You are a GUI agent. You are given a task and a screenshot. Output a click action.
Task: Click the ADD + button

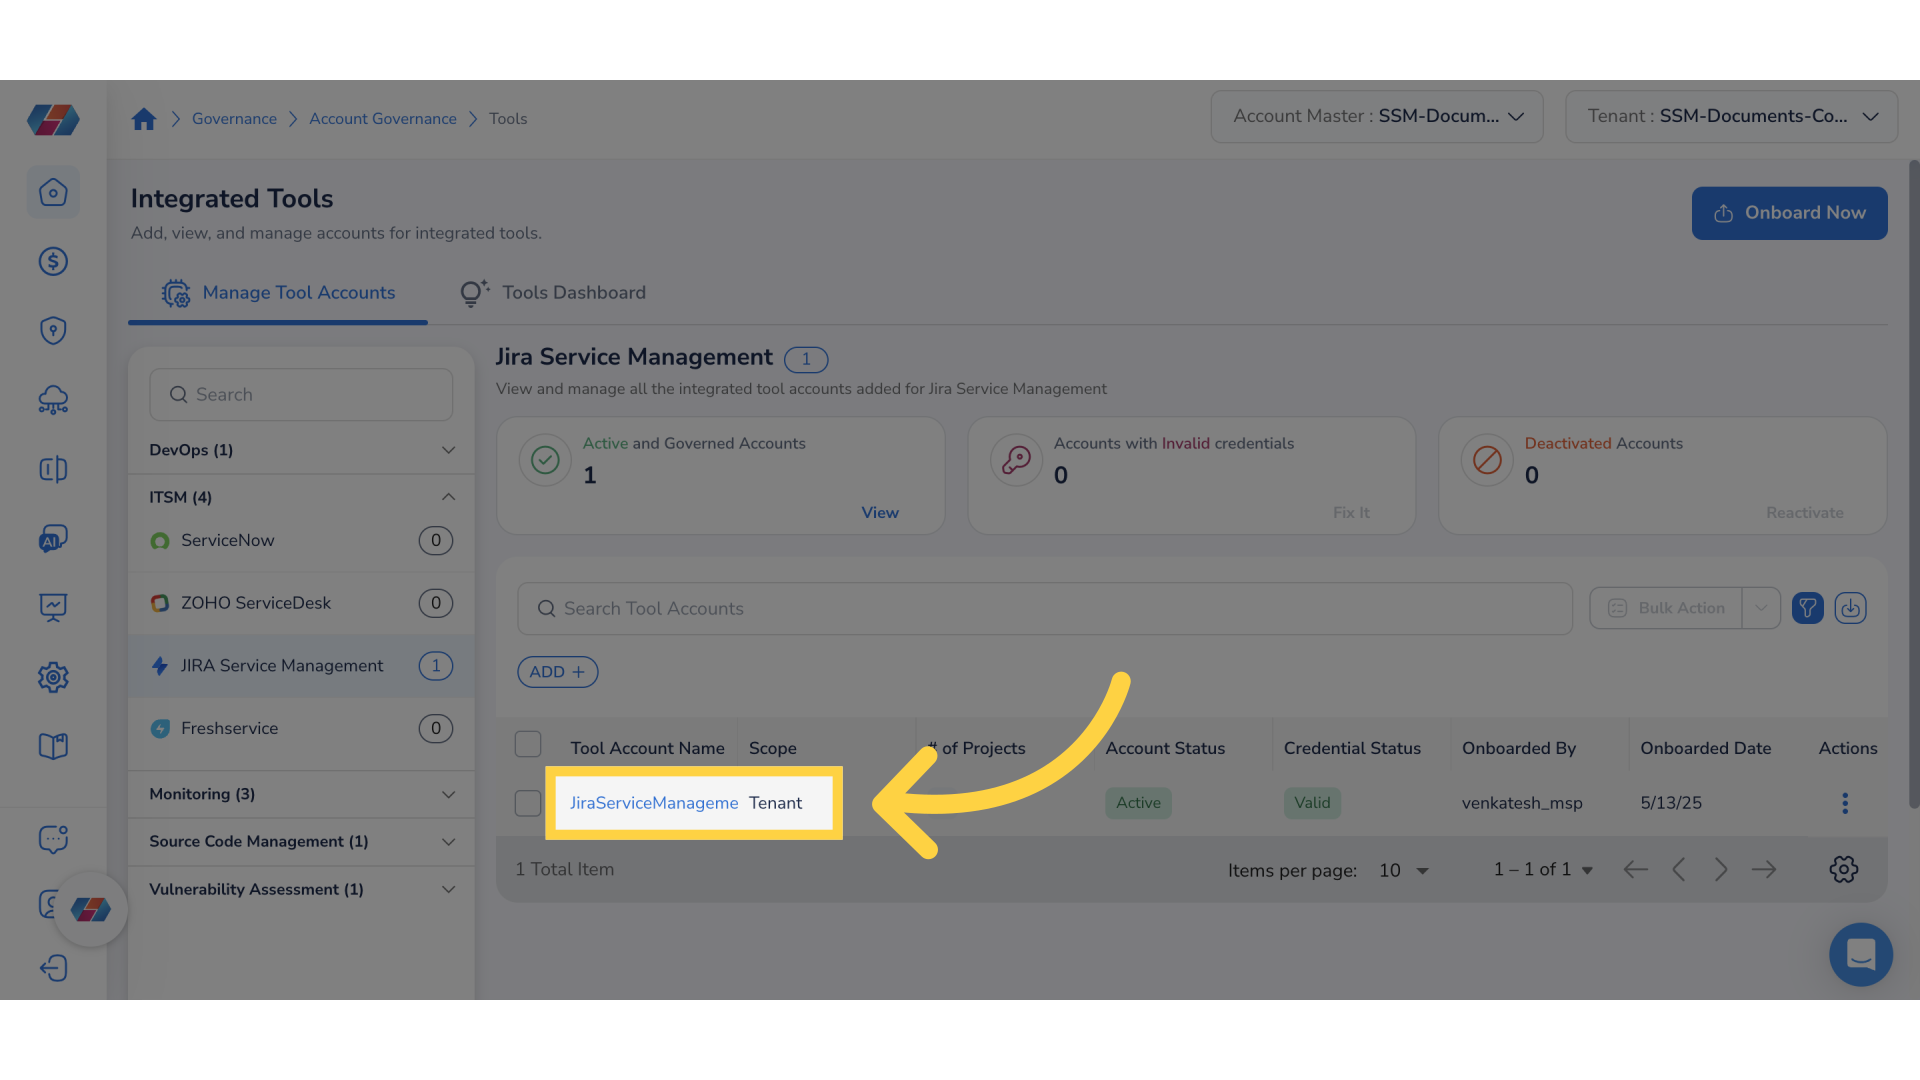pyautogui.click(x=557, y=672)
